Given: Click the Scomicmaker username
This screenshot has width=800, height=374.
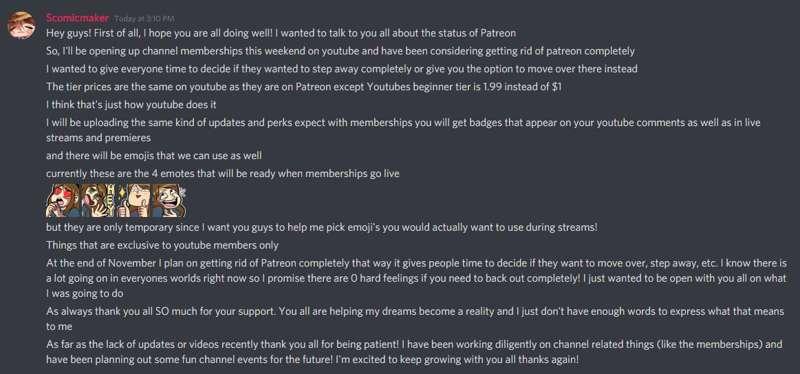Looking at the screenshot, I should pos(78,18).
